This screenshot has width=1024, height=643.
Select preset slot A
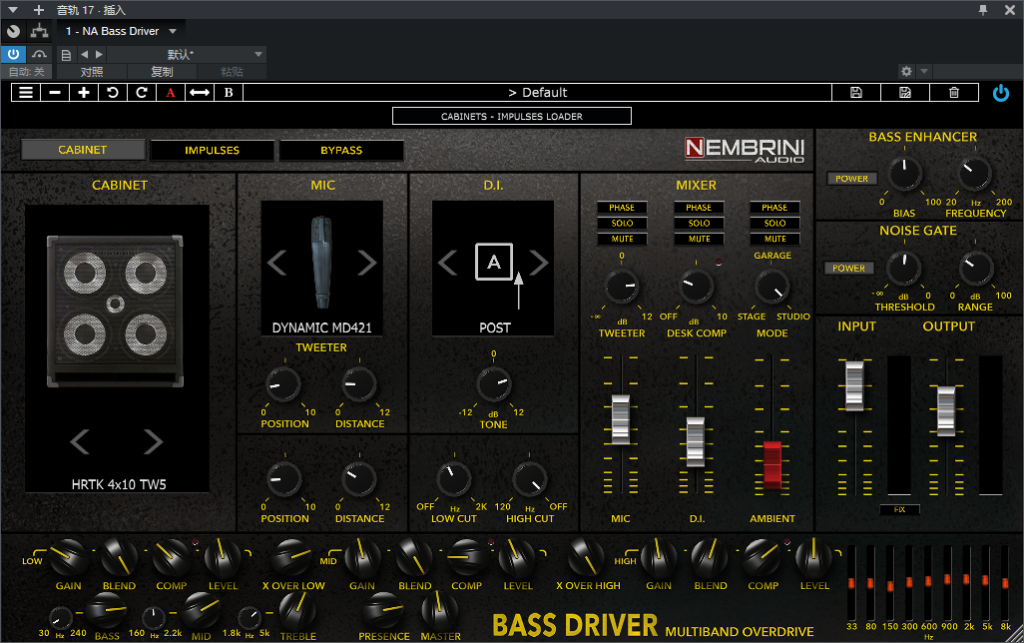click(x=170, y=93)
